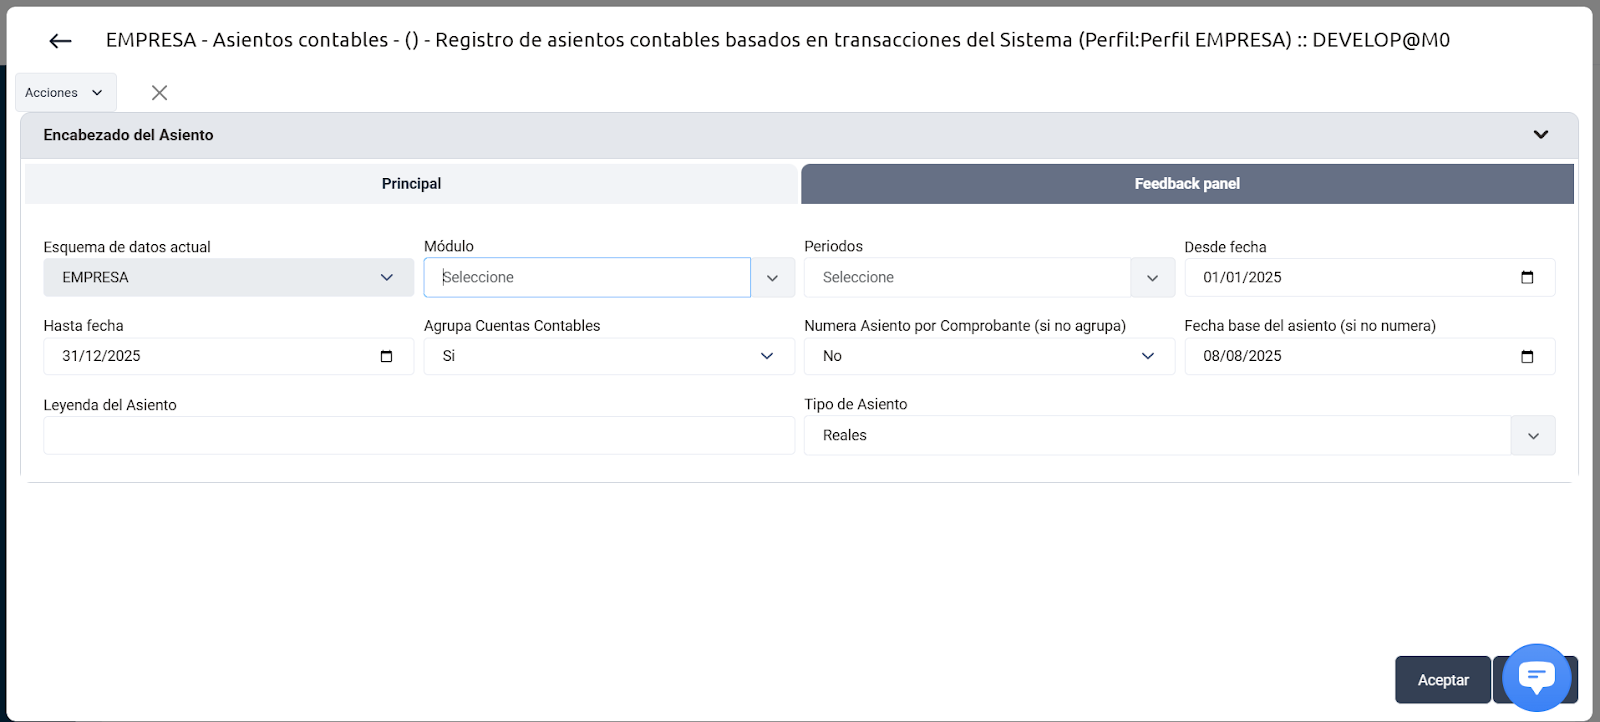Click the X icon beside Acciones
This screenshot has height=722, width=1600.
(x=159, y=93)
